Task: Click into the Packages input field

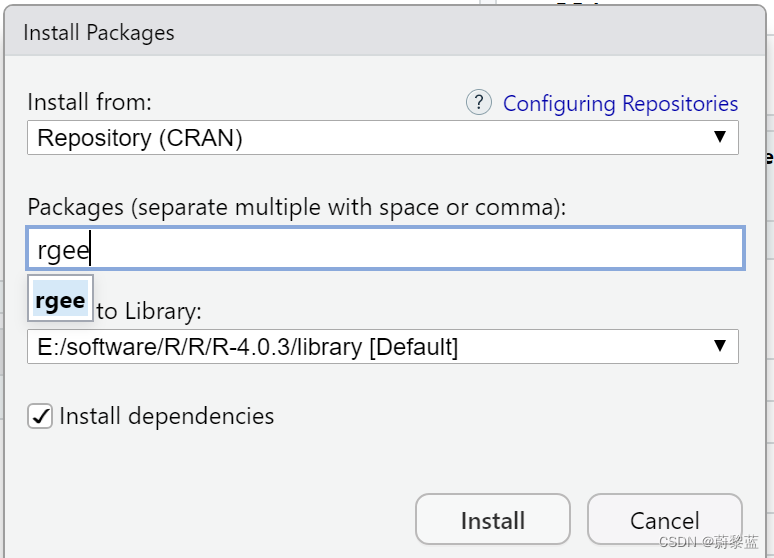Action: (385, 248)
